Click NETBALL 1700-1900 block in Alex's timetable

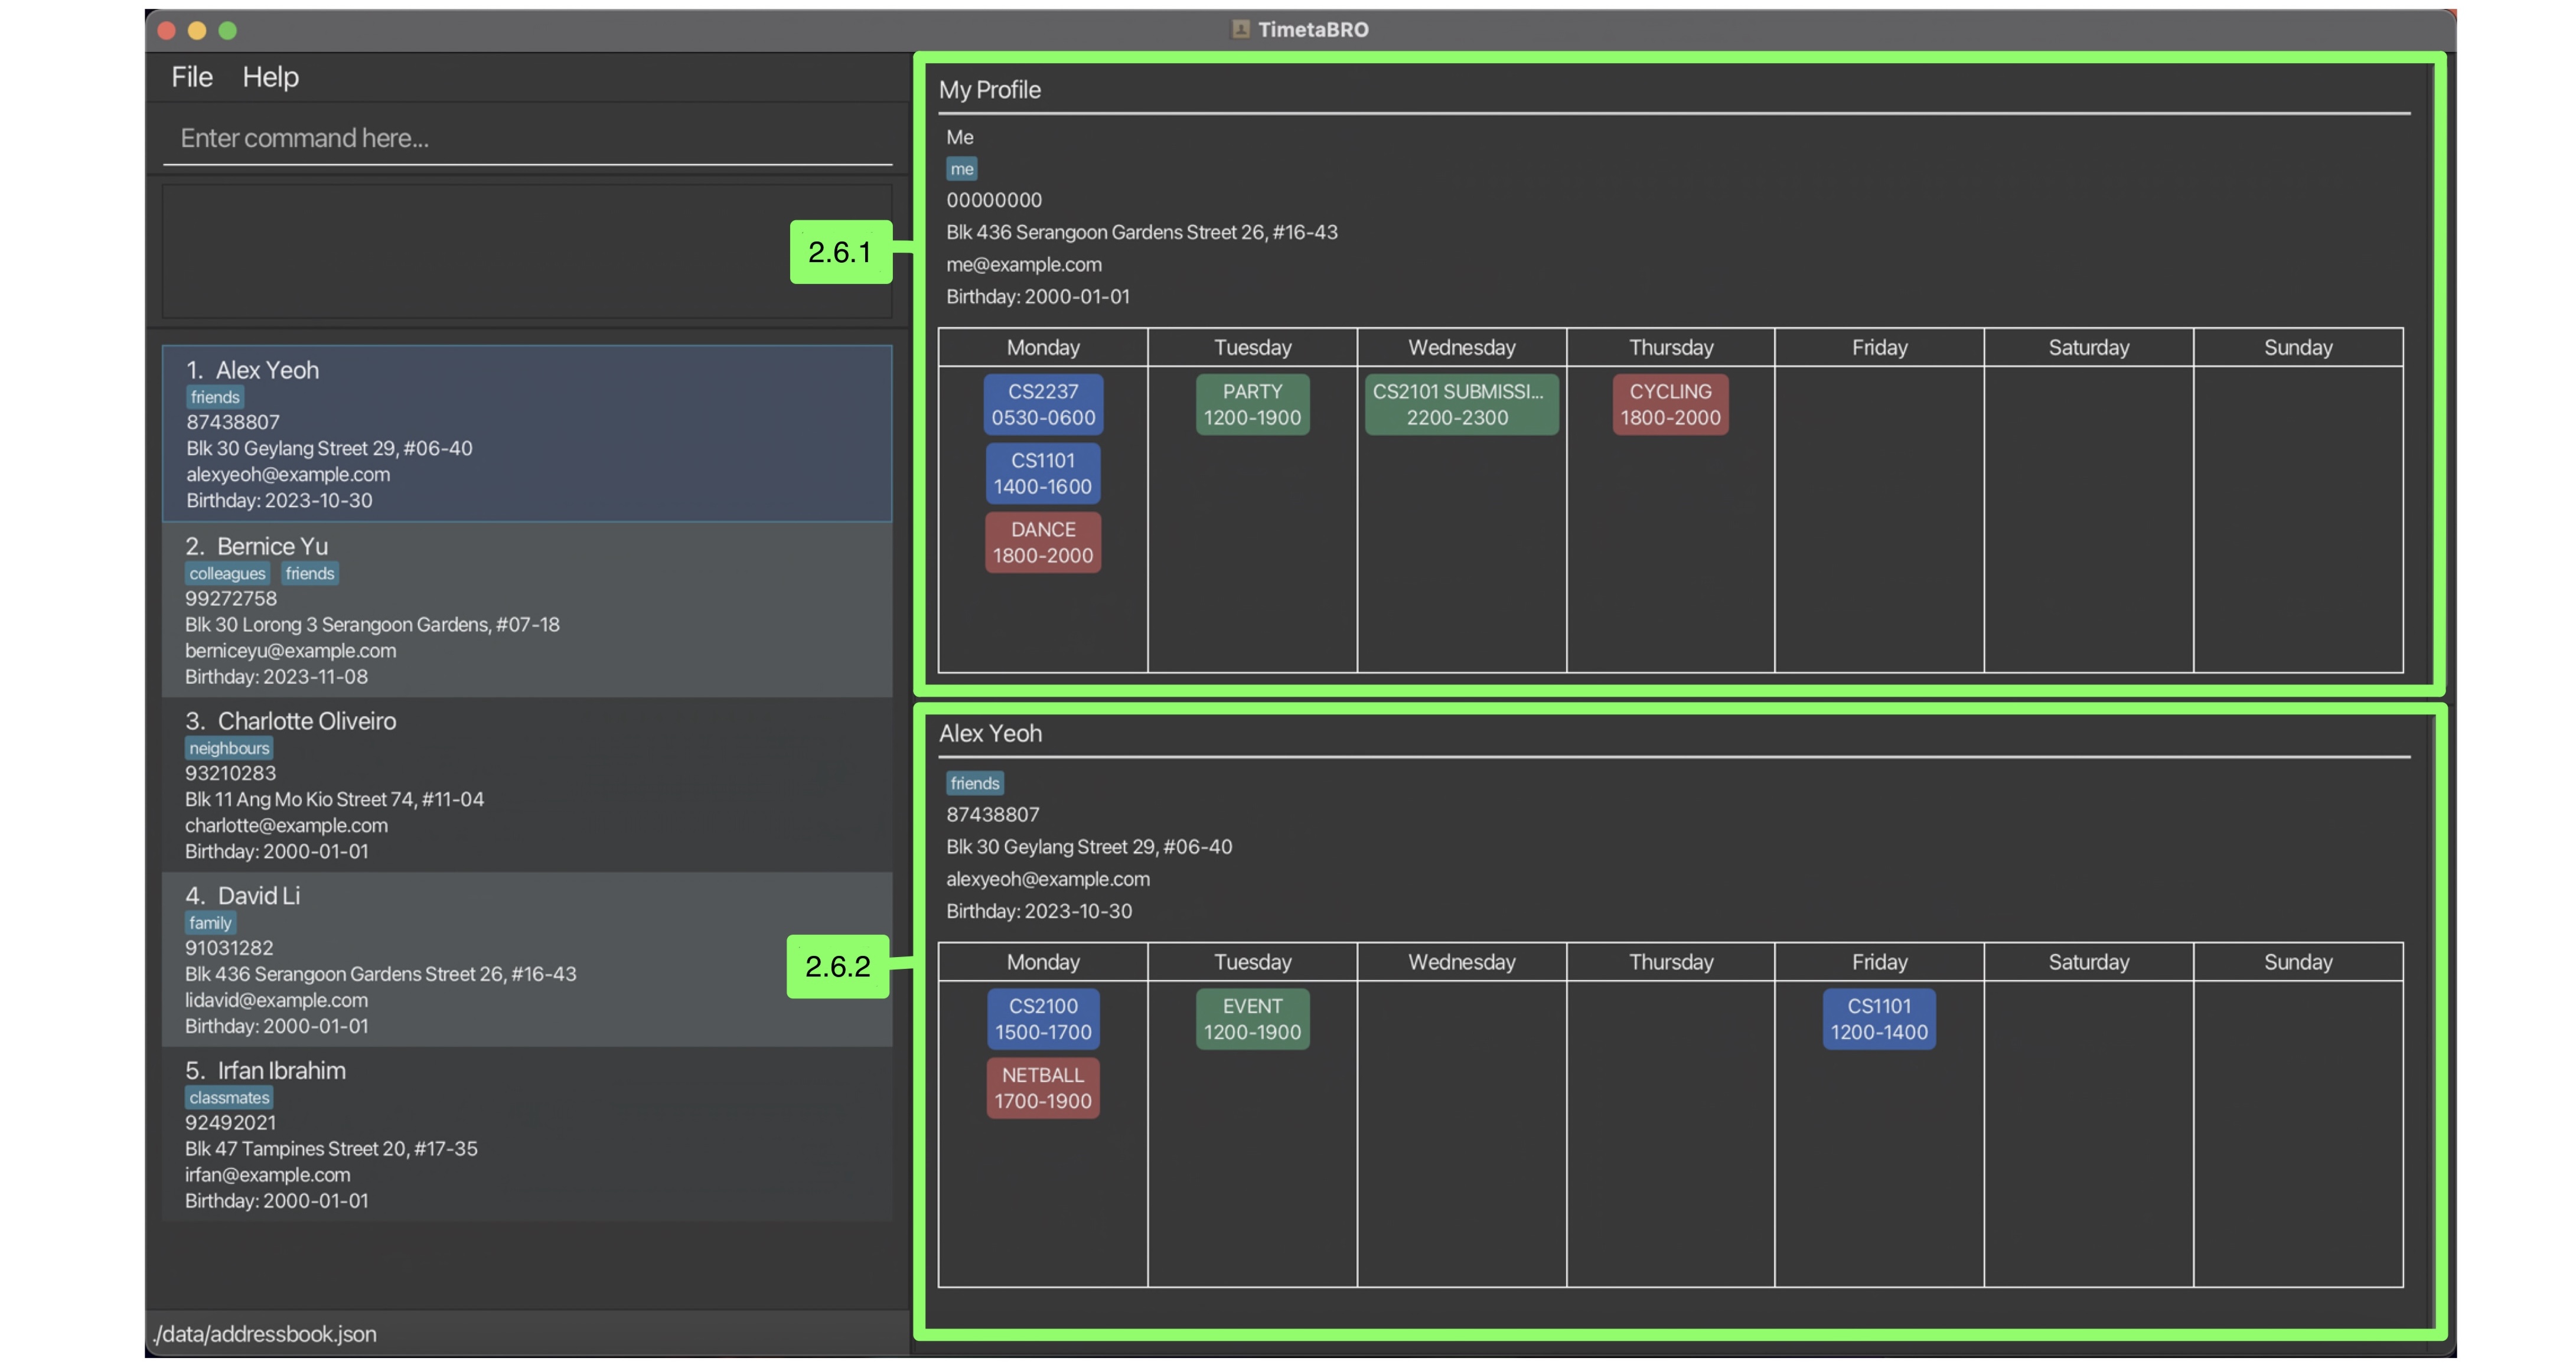(1043, 1088)
